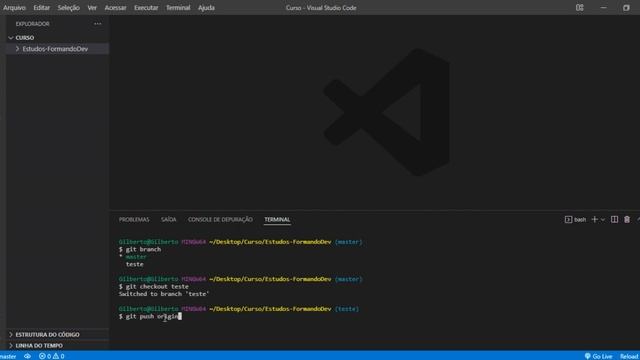640x360 pixels.
Task: Expand the Estudos-FormandoDev folder chevron
Action: pyautogui.click(x=17, y=49)
